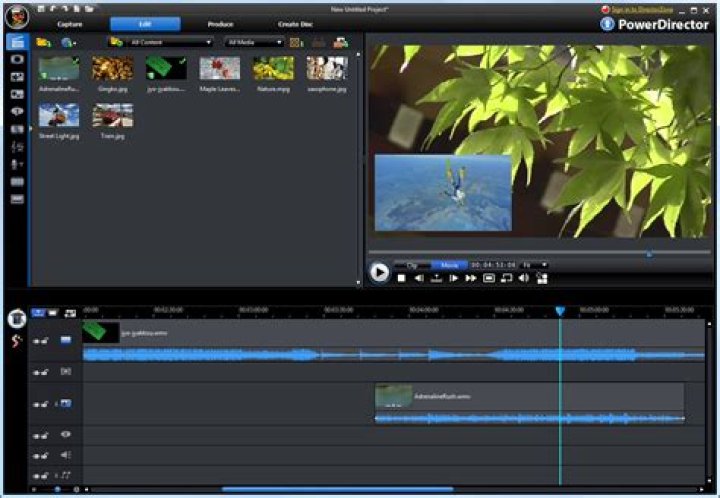Open the Transition Room
Image resolution: width=720 pixels, height=498 pixels.
(x=17, y=129)
